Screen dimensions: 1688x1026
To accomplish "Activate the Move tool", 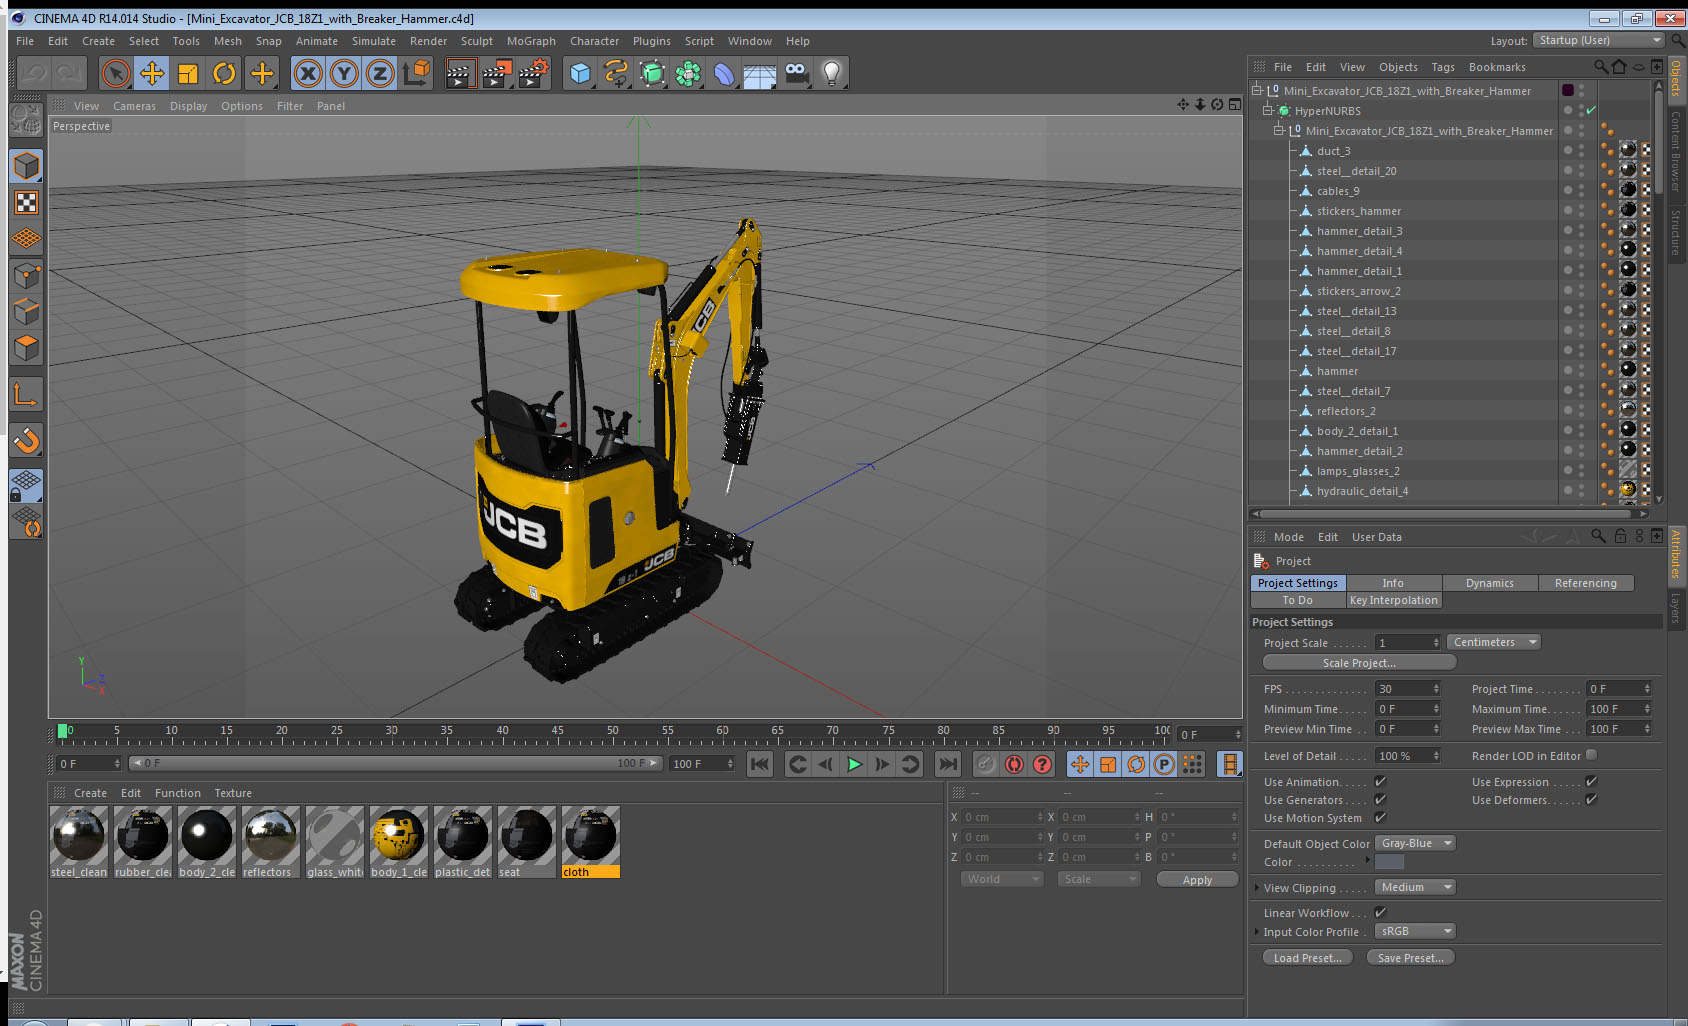I will click(152, 73).
